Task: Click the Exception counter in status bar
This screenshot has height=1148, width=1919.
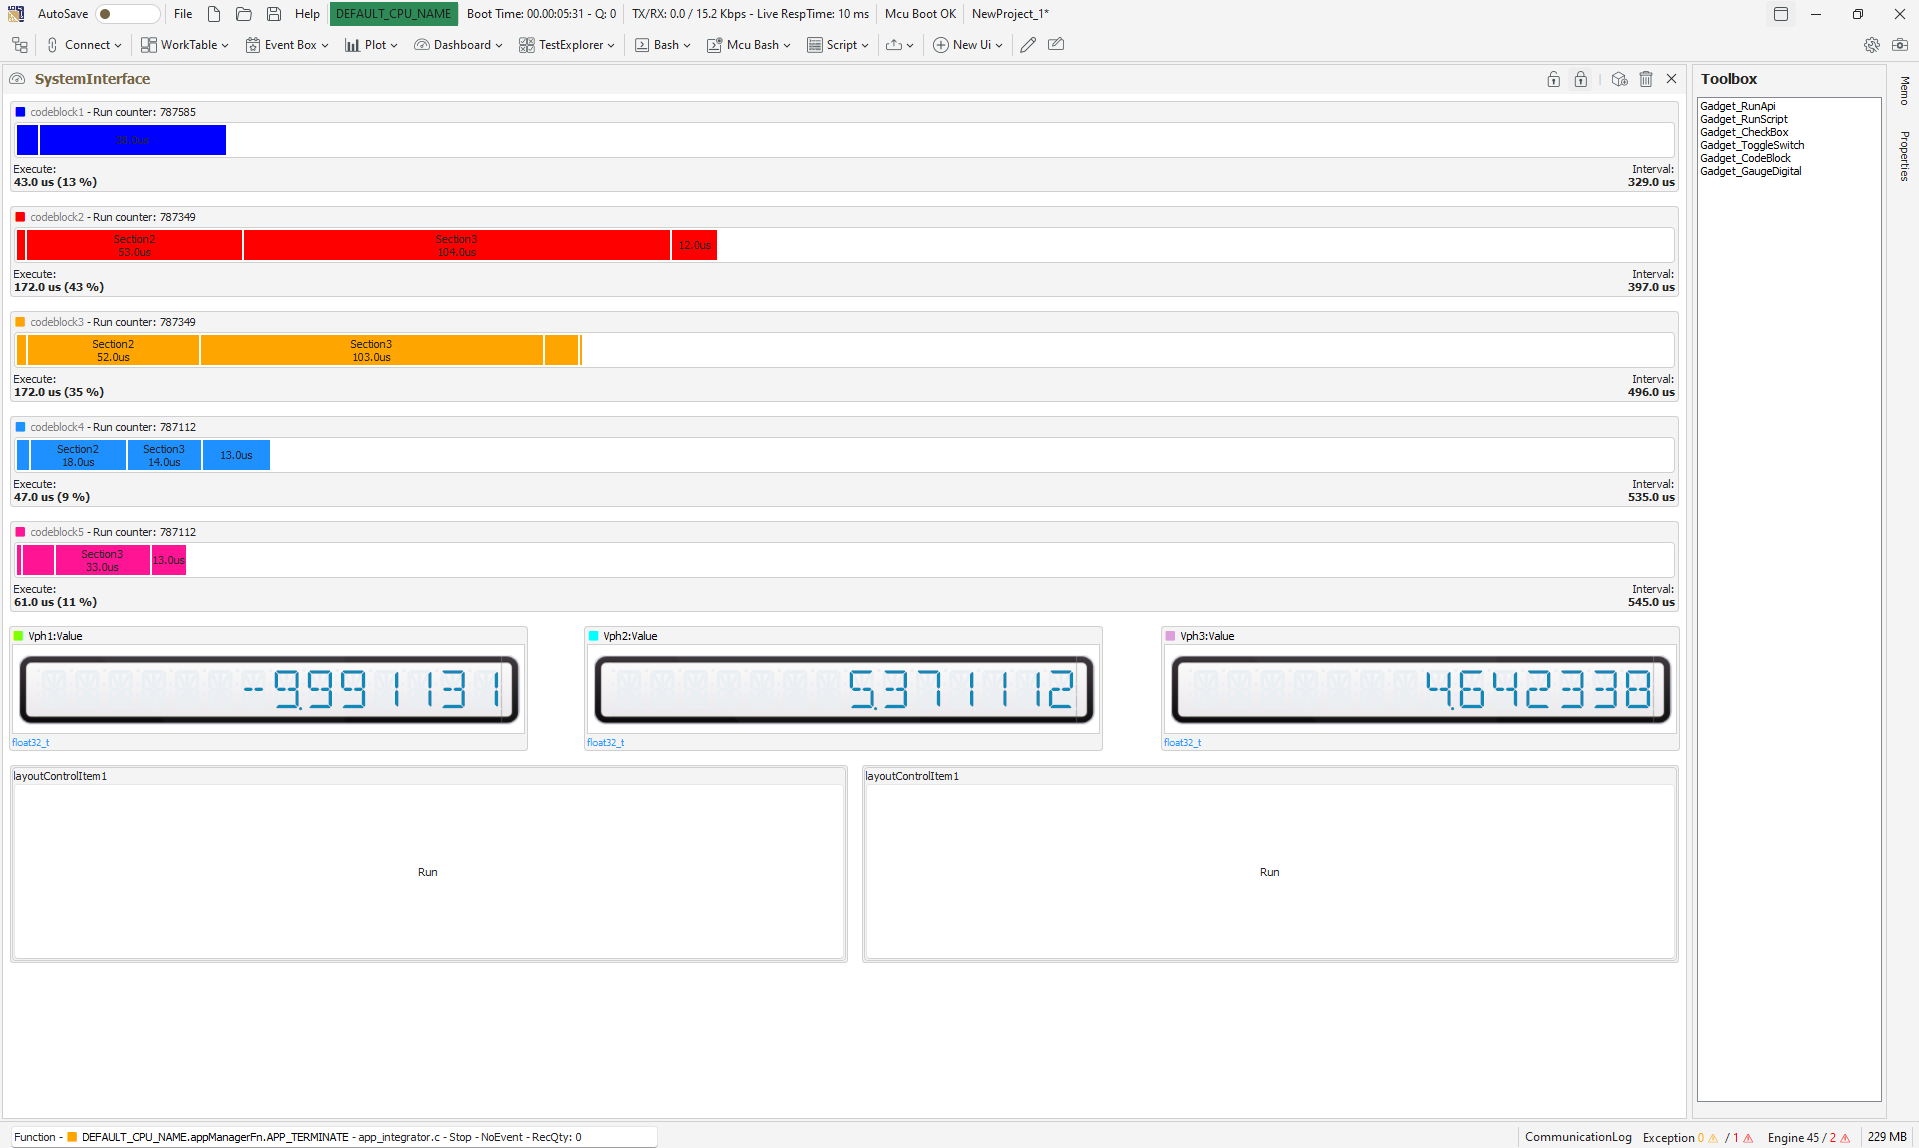Action: coord(1697,1137)
